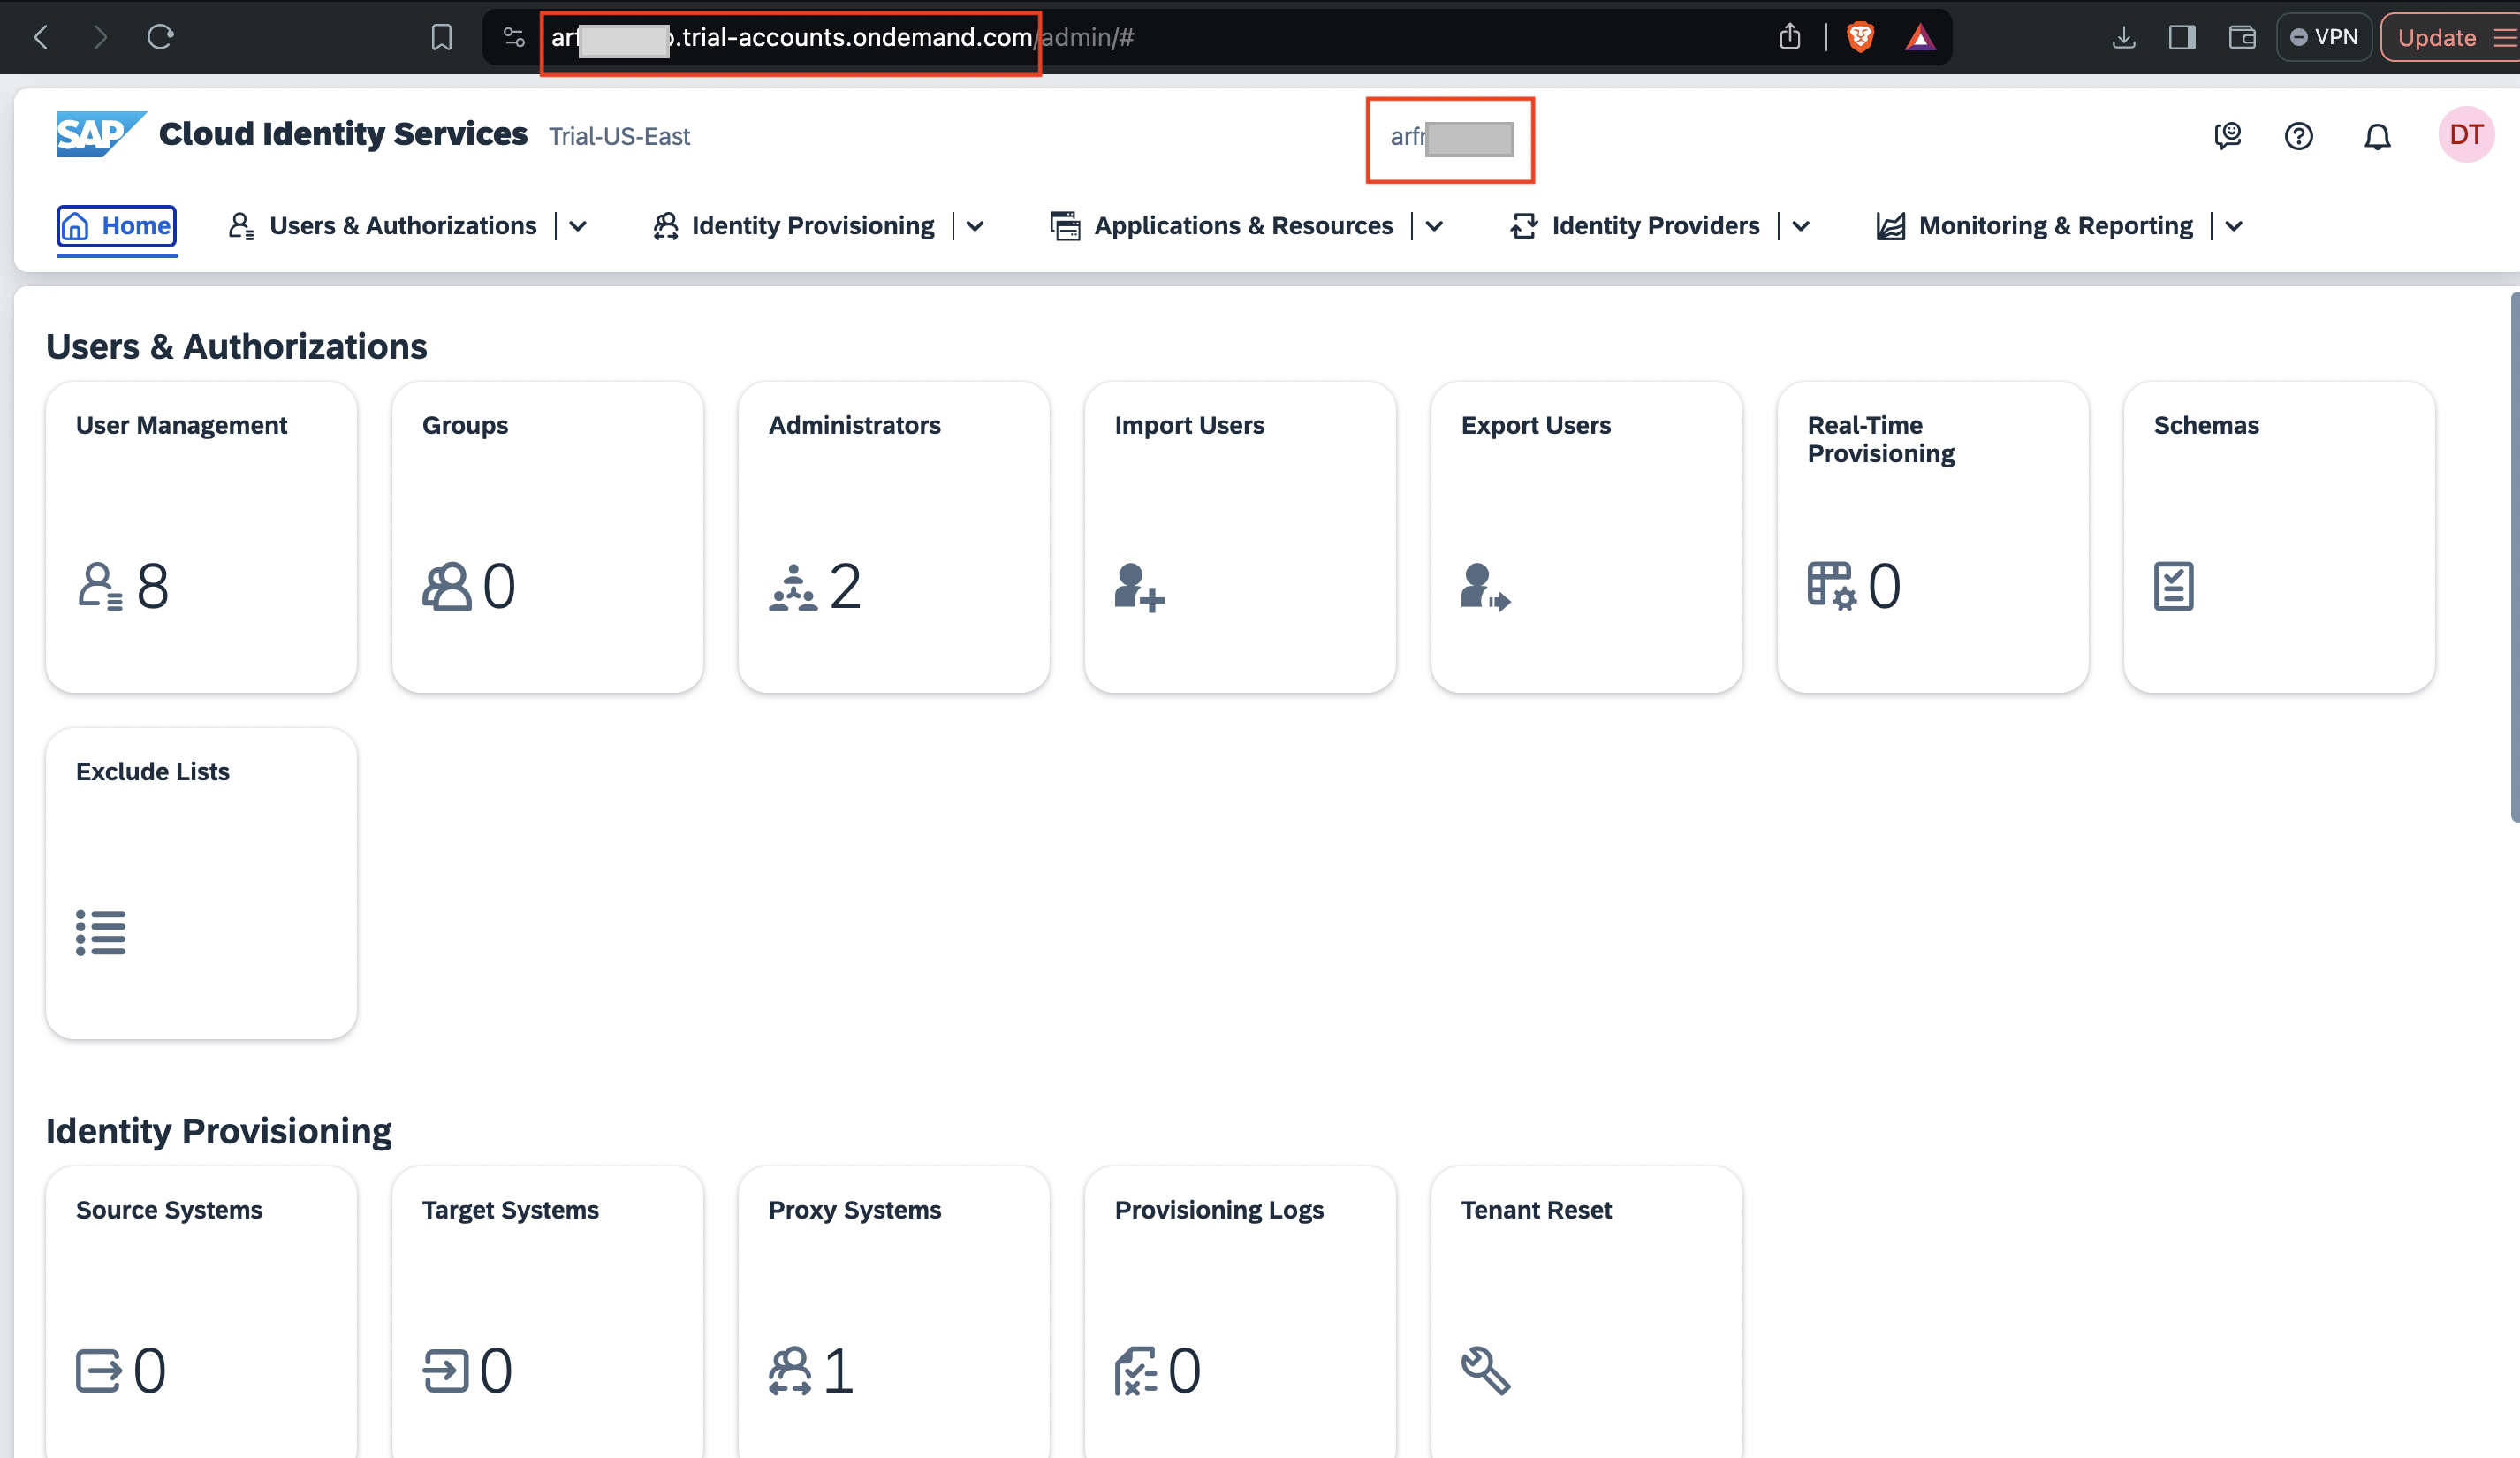Open the Brave Wallet icon
The width and height of the screenshot is (2520, 1458).
tap(2242, 38)
